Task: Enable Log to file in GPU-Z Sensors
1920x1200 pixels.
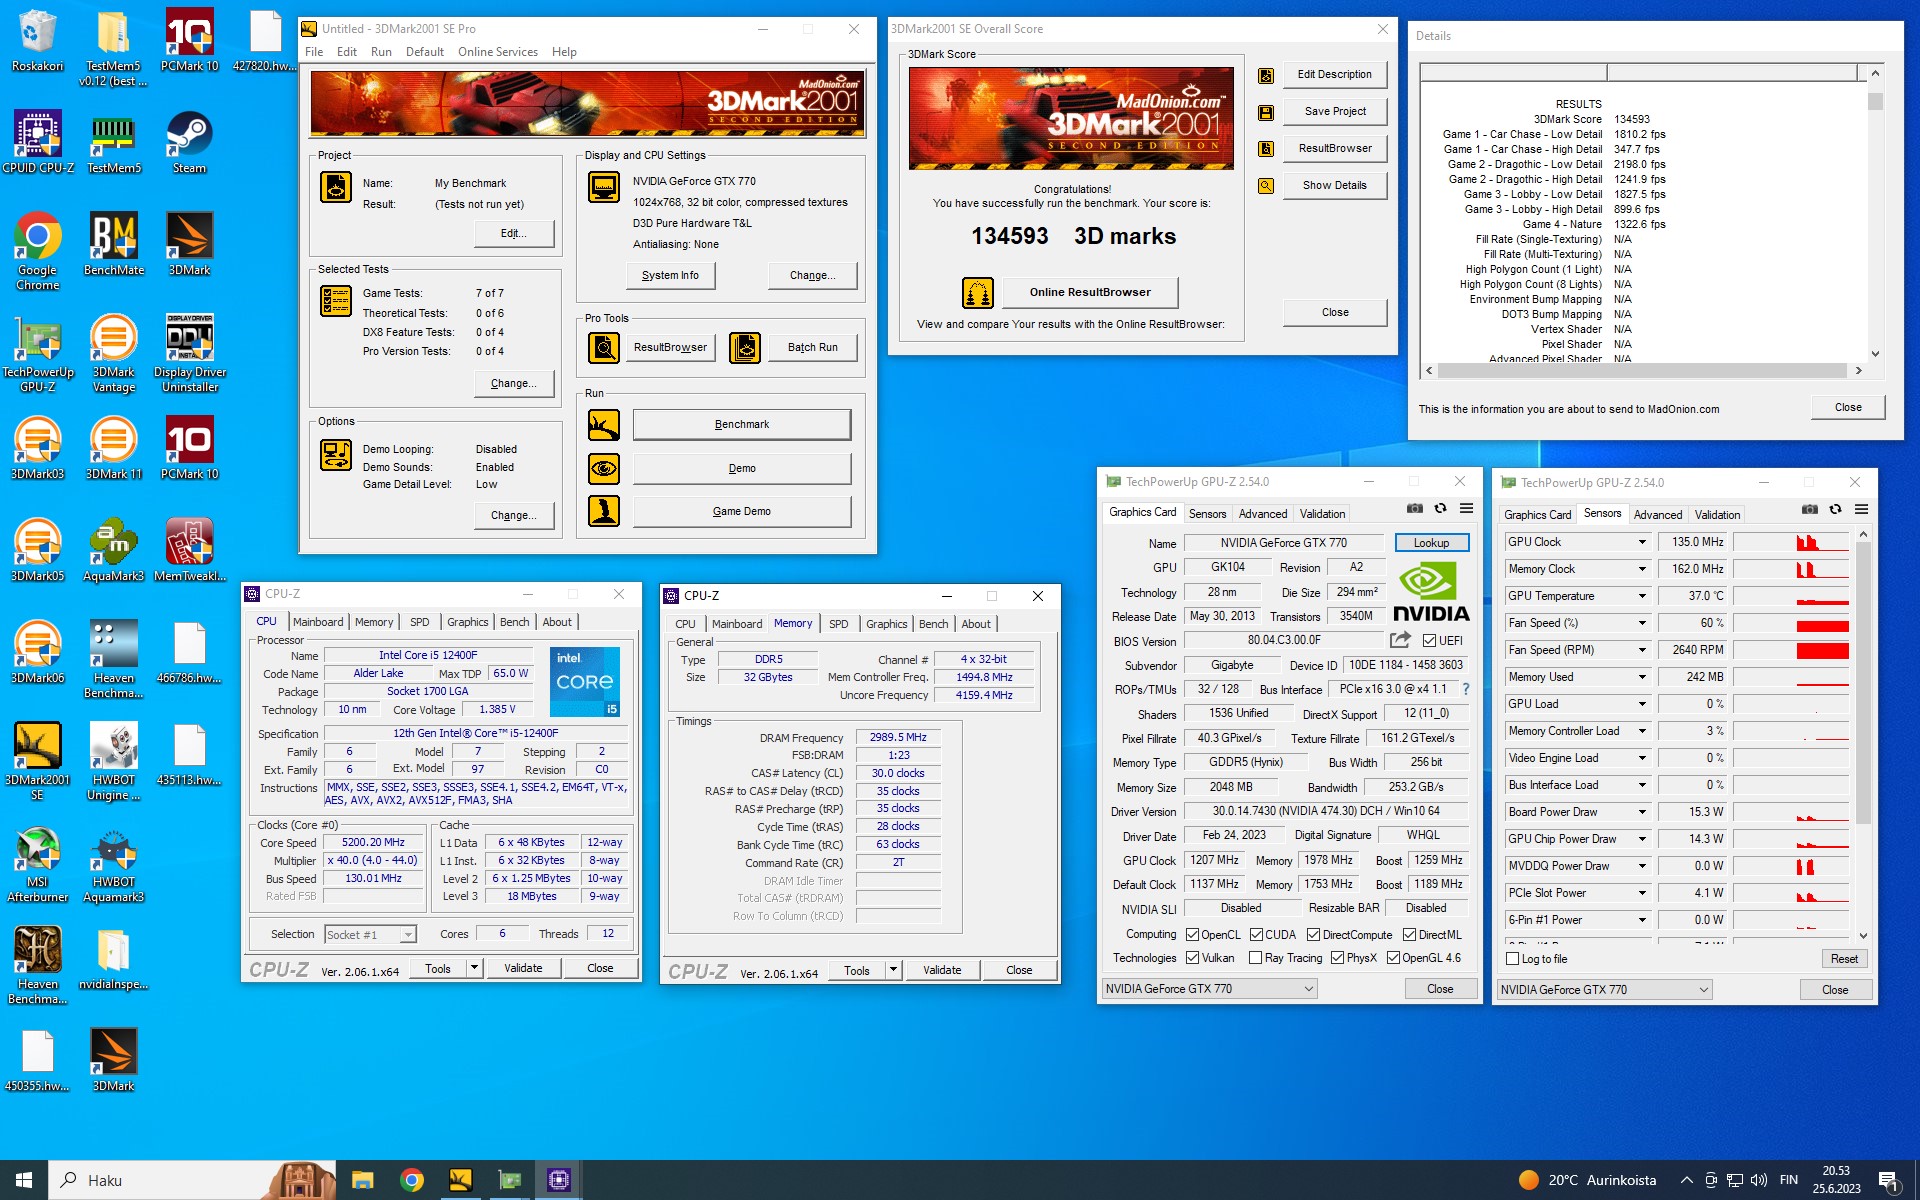Action: [1513, 959]
